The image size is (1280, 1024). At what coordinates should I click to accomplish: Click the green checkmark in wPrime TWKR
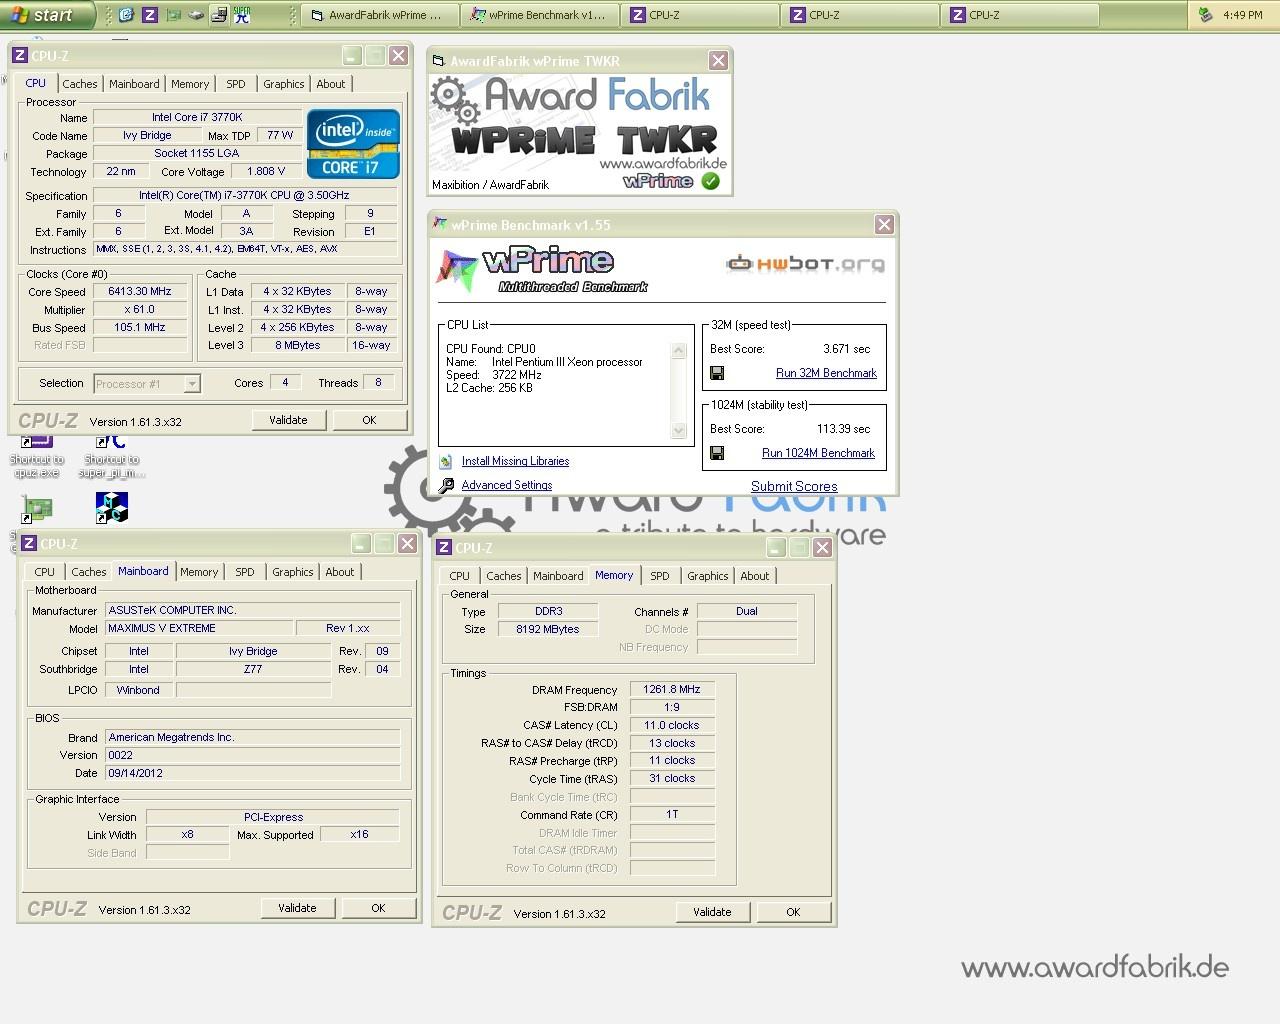tap(710, 181)
